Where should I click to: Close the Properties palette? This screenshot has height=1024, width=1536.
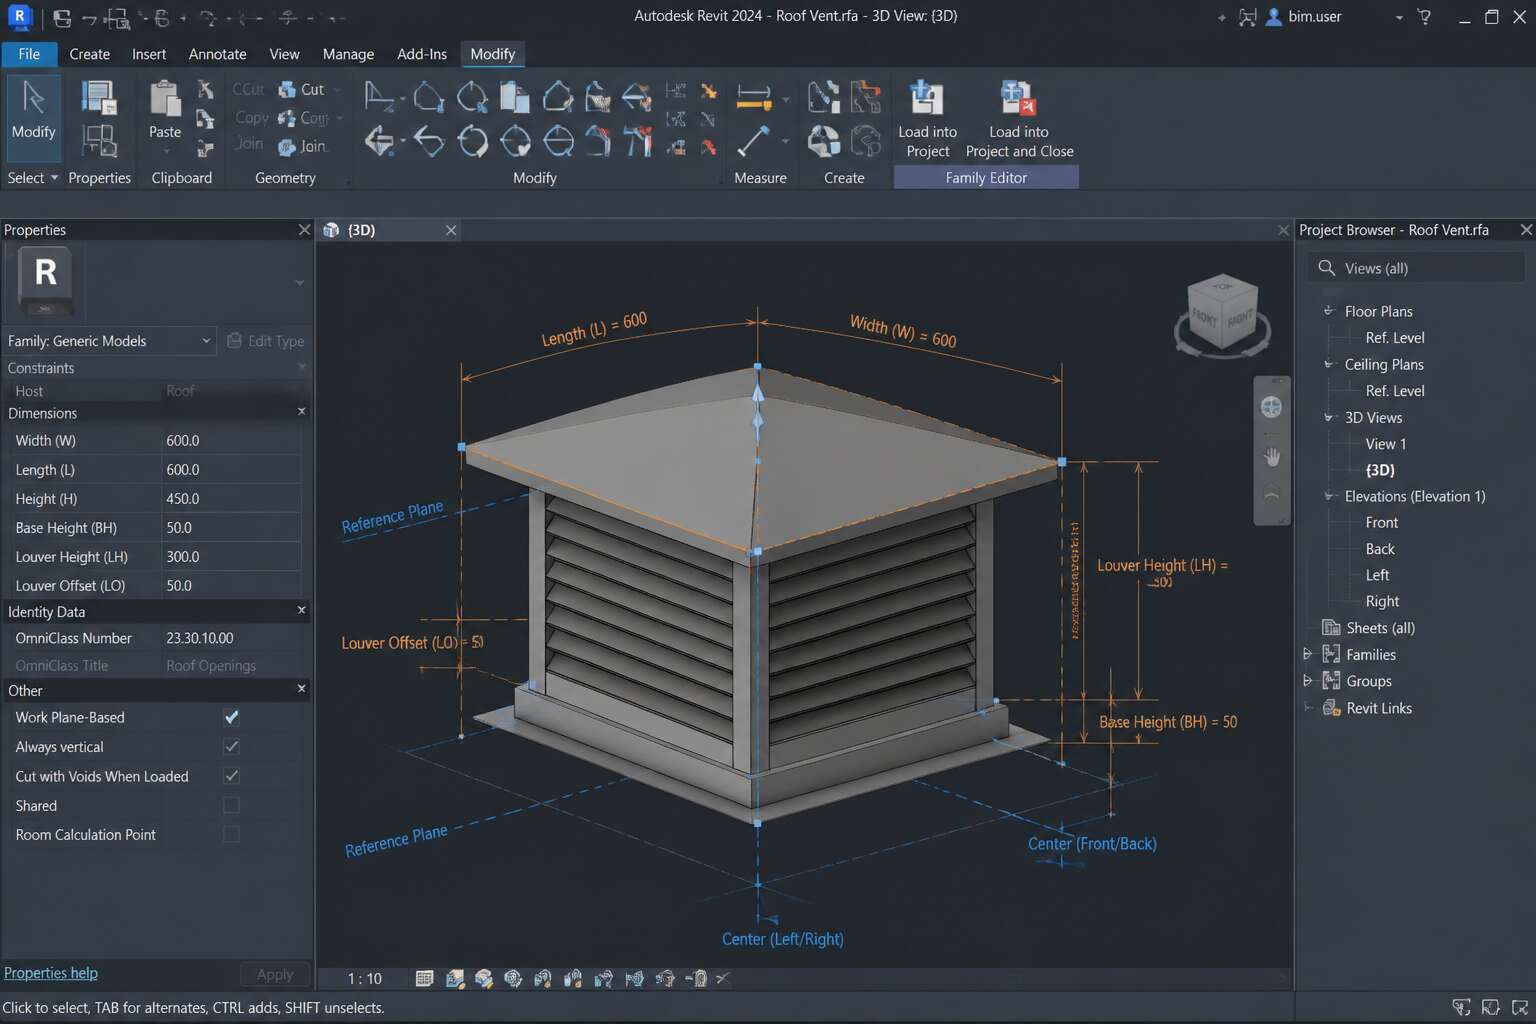tap(304, 230)
